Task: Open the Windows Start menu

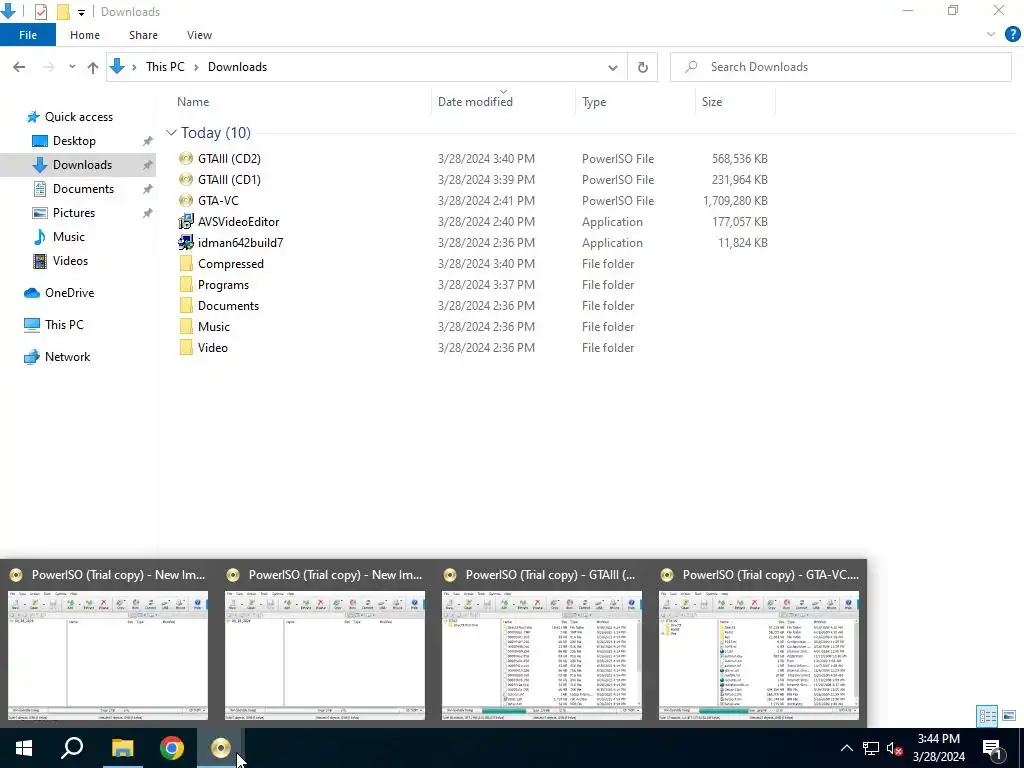Action: pyautogui.click(x=24, y=748)
